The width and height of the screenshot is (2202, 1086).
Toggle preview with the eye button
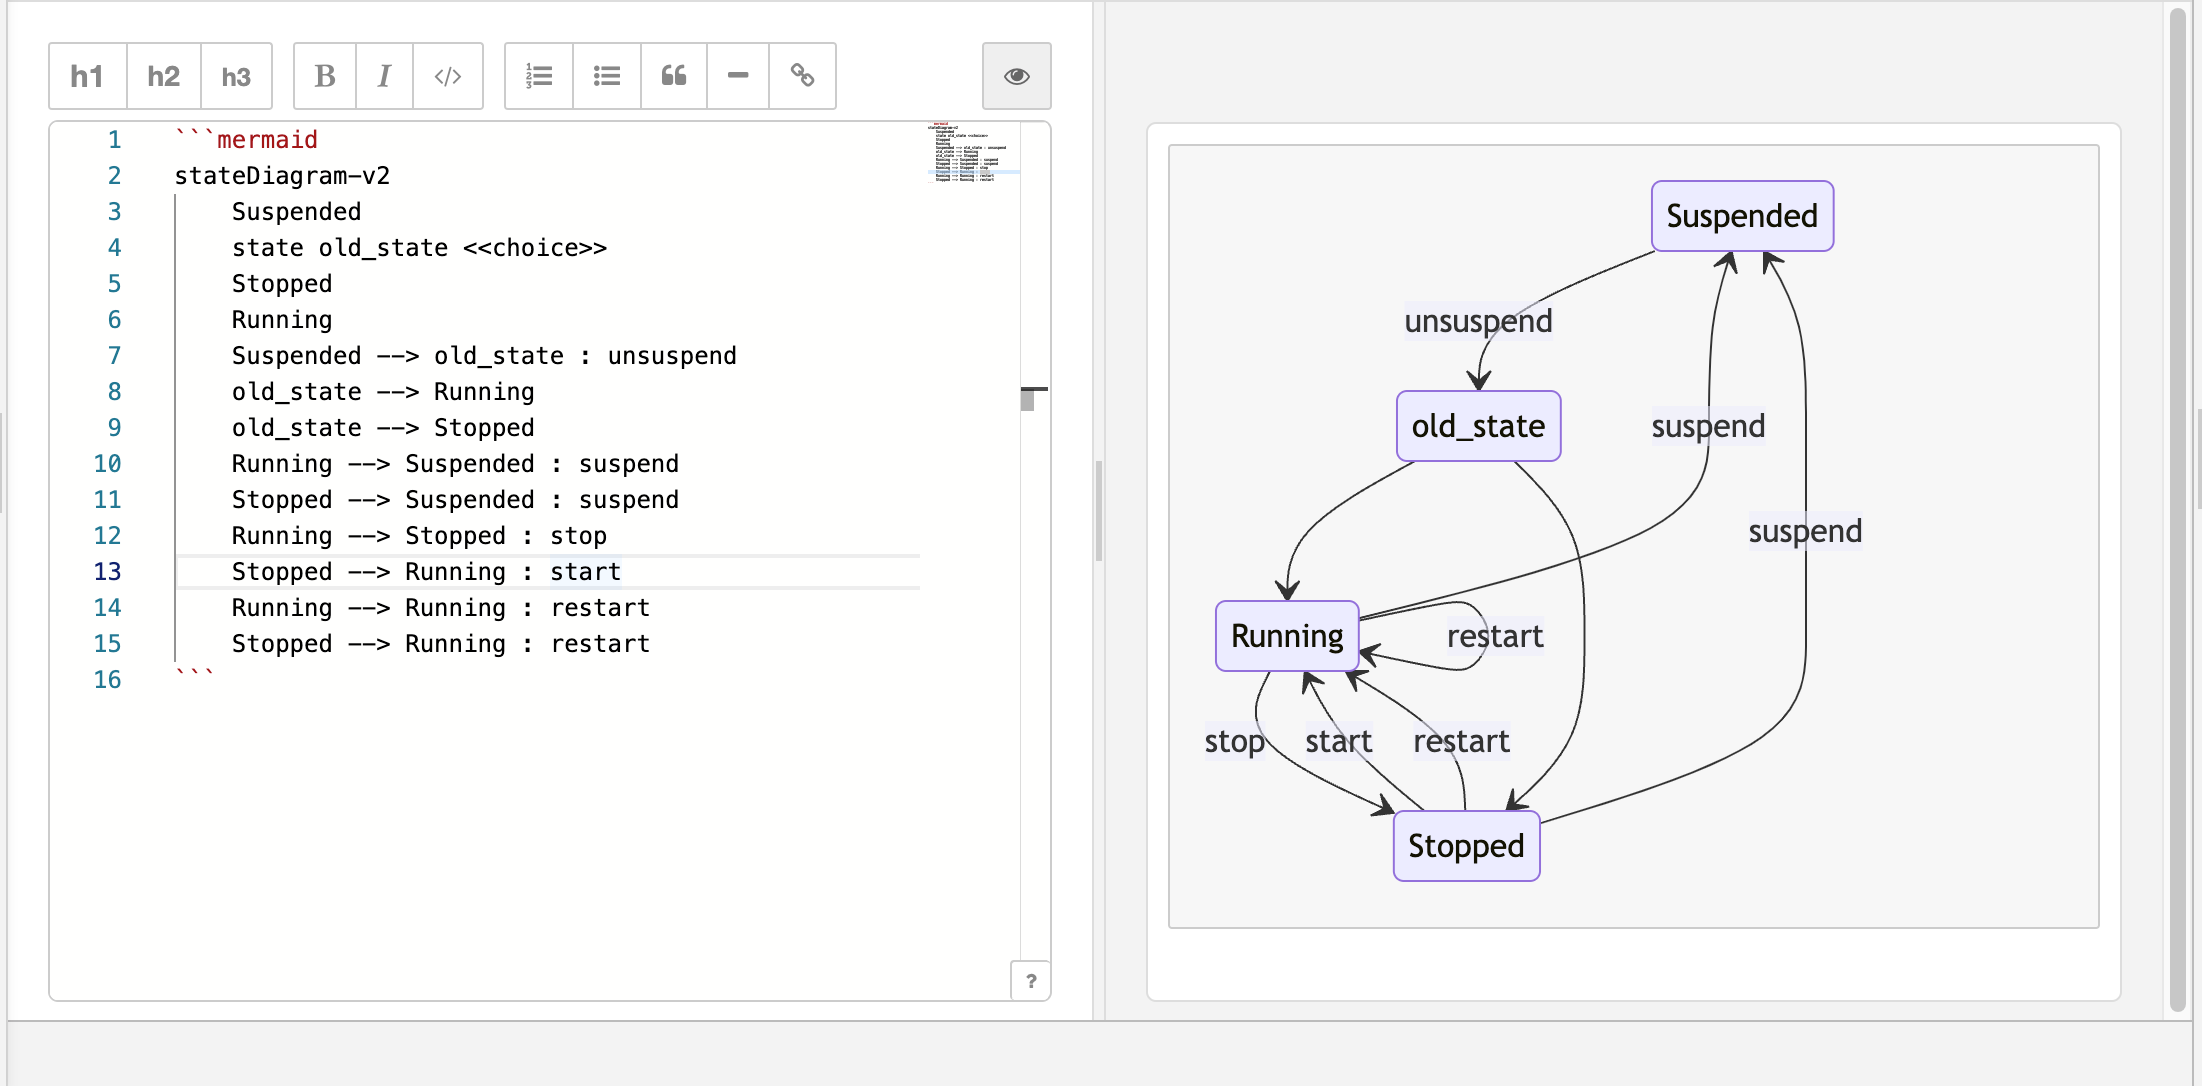pos(1017,76)
